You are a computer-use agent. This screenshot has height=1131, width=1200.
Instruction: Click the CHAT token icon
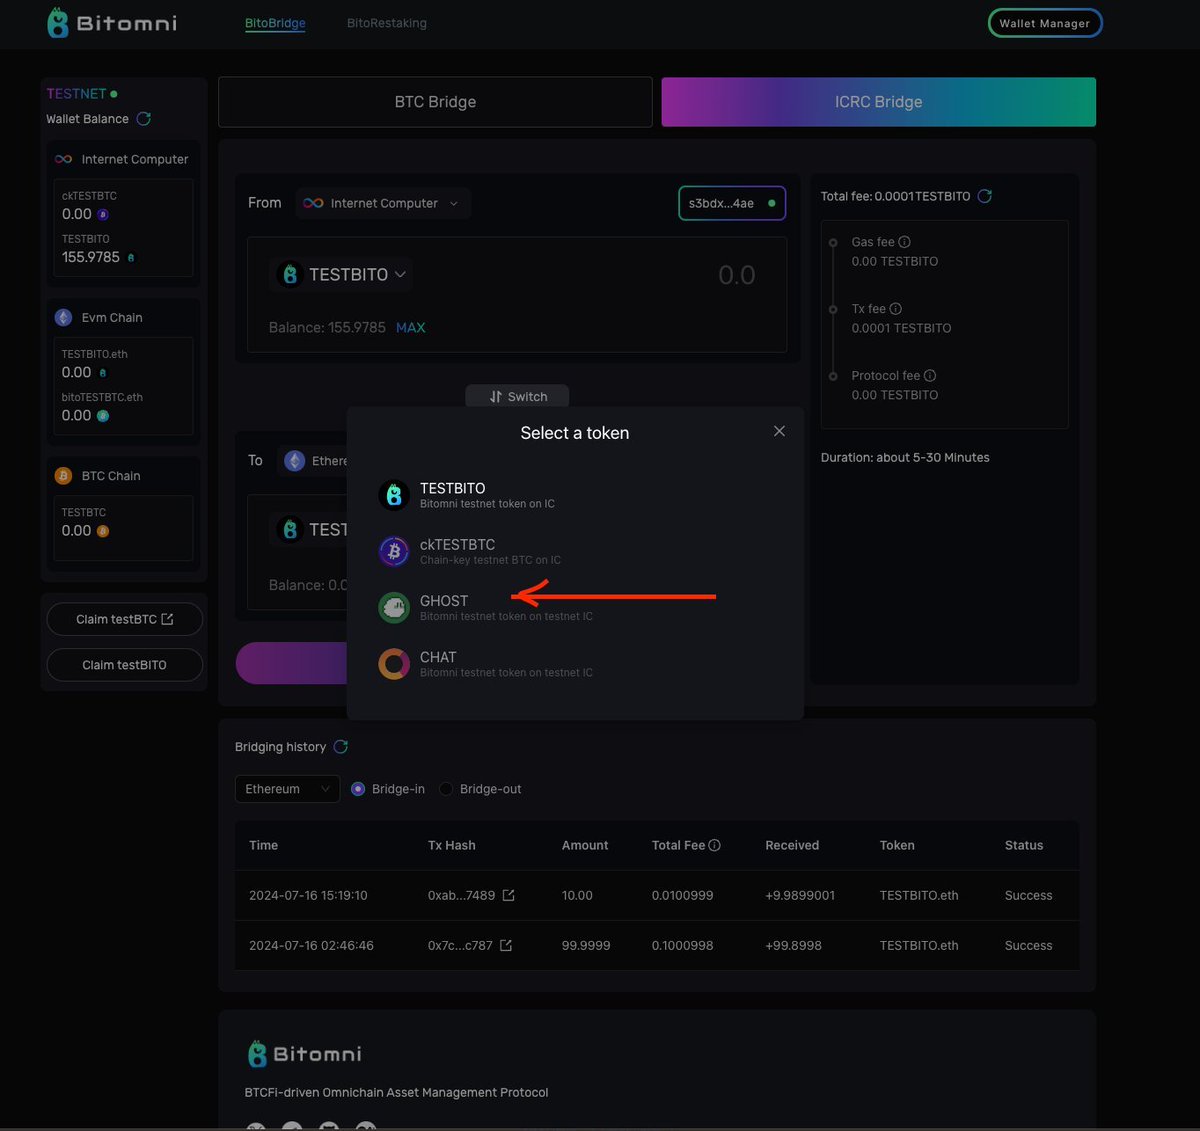point(394,663)
